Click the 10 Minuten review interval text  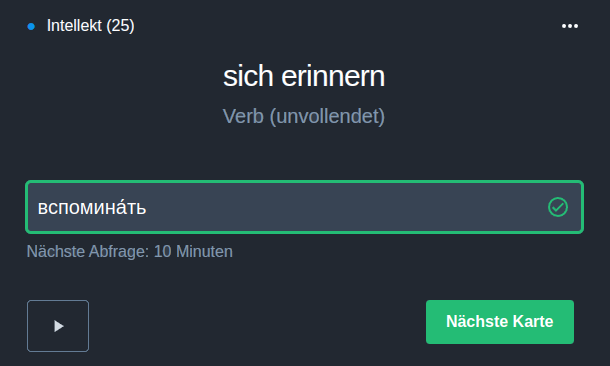pos(193,251)
